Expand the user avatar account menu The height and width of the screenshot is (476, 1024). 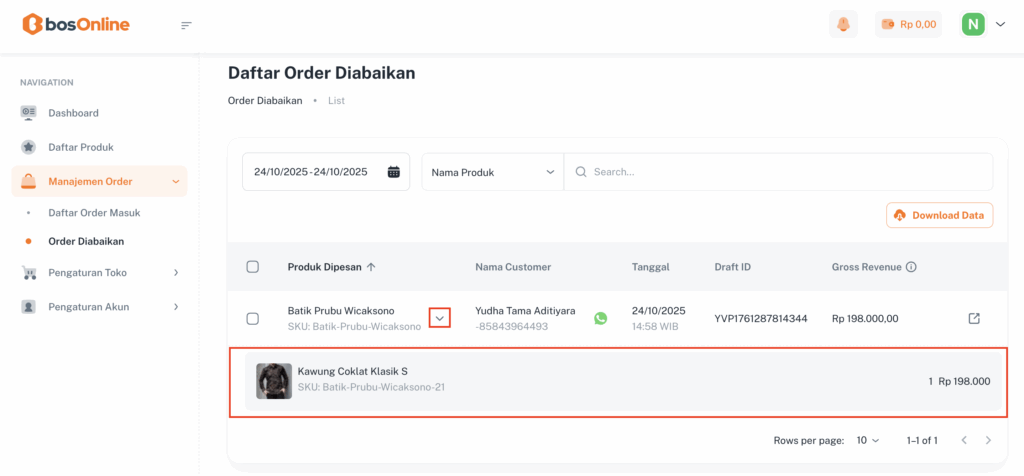(983, 25)
